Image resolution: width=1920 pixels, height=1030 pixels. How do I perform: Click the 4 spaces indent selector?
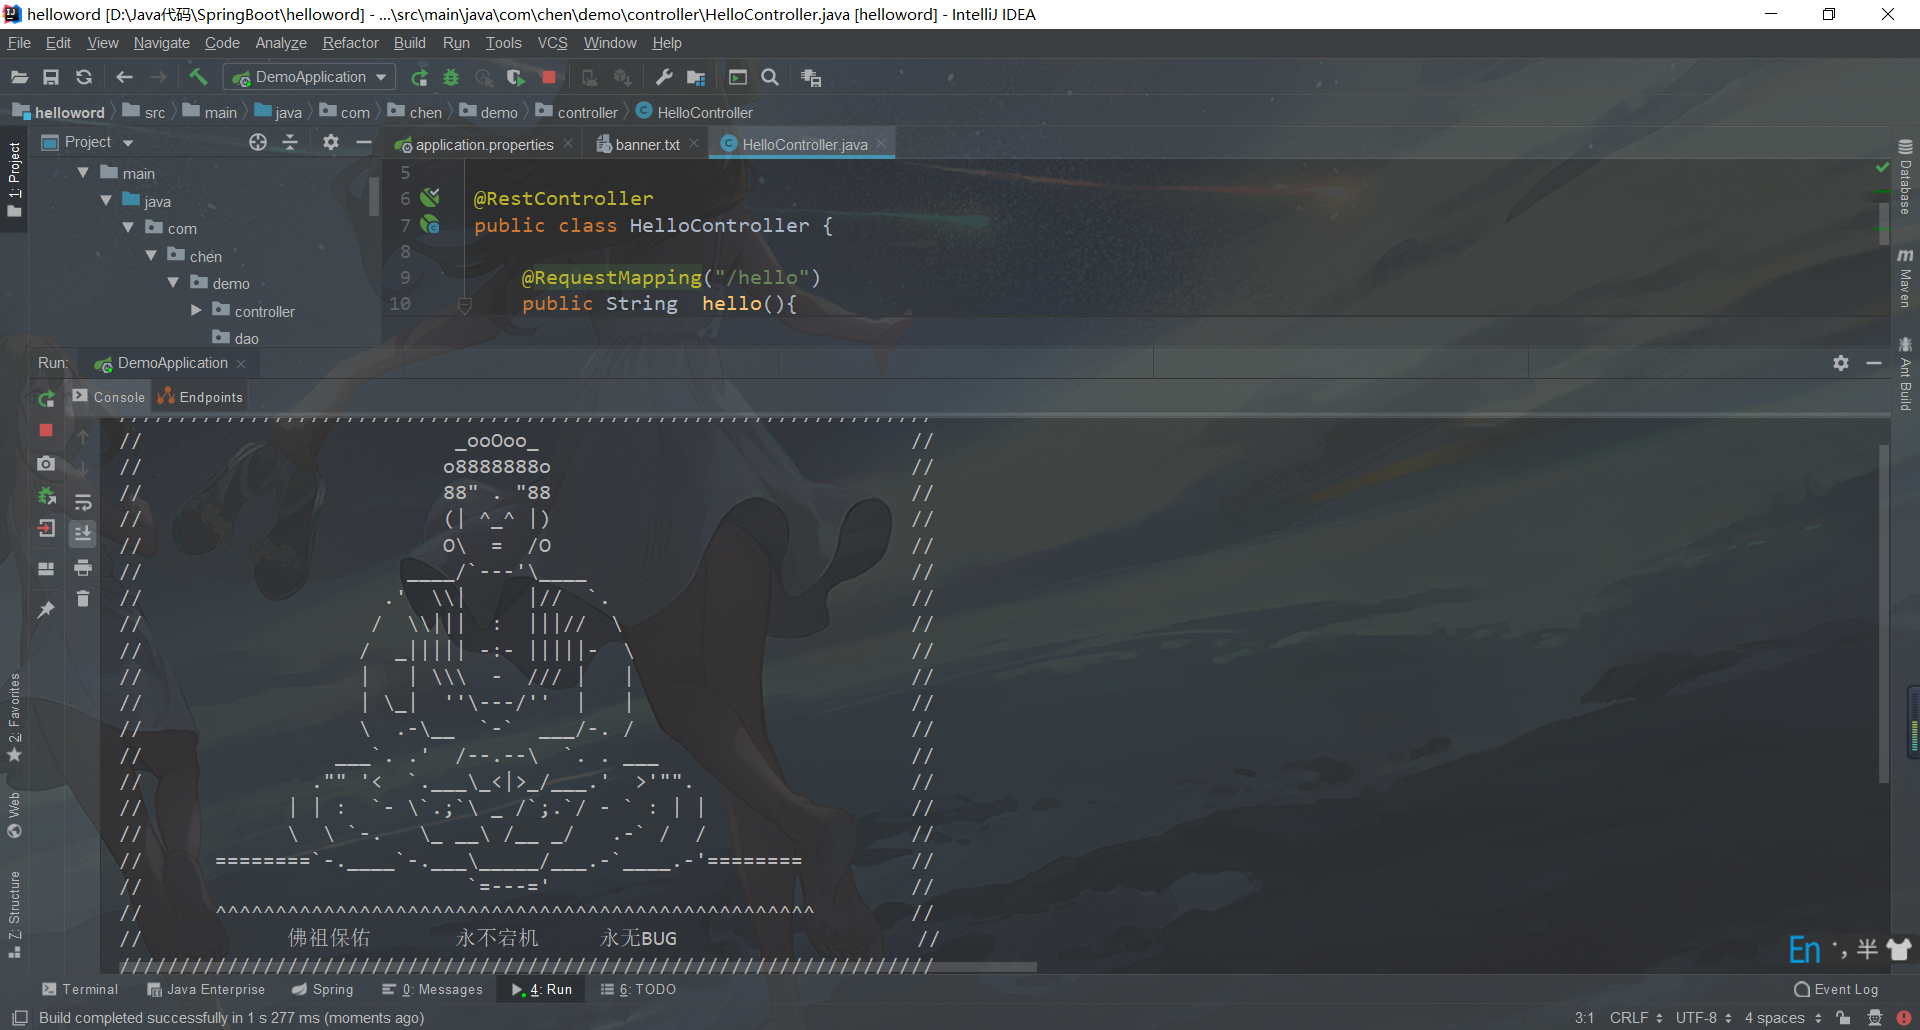click(x=1783, y=1018)
